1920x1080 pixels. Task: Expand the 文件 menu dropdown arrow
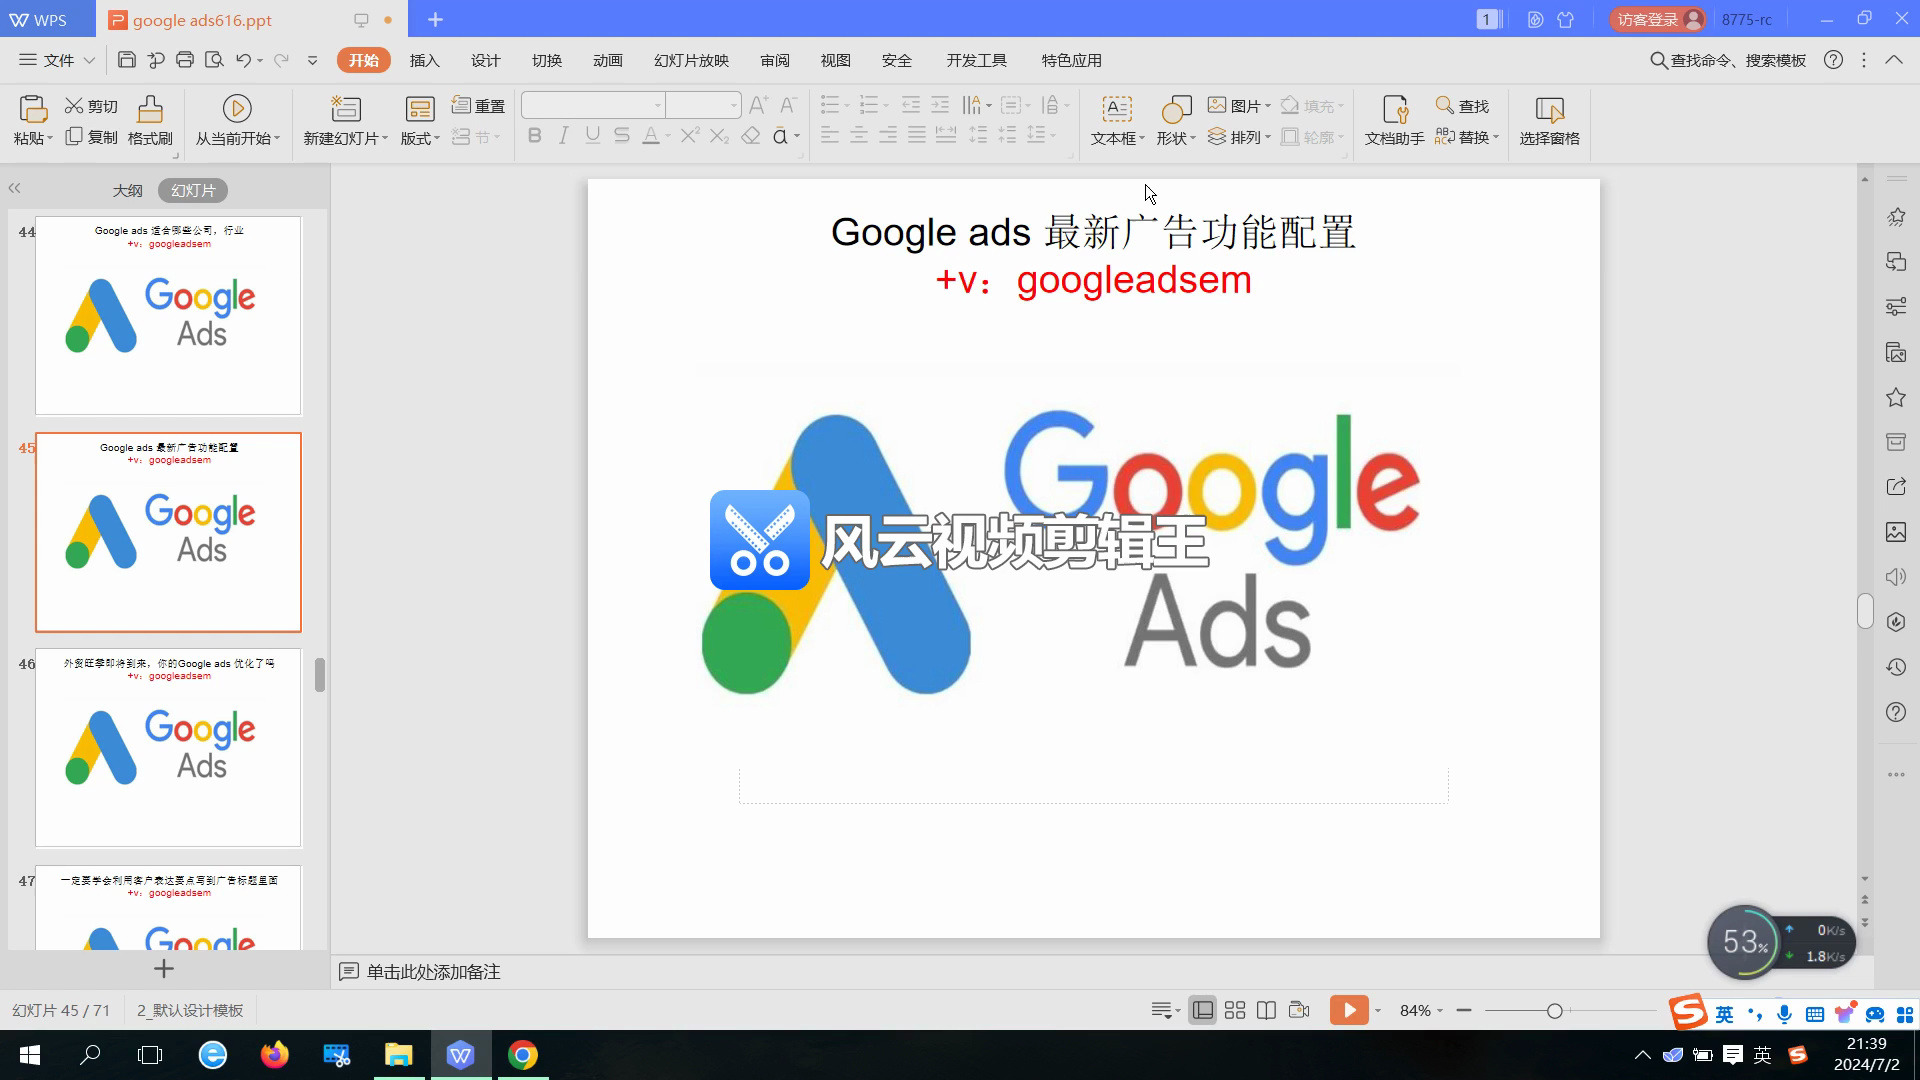pyautogui.click(x=89, y=60)
